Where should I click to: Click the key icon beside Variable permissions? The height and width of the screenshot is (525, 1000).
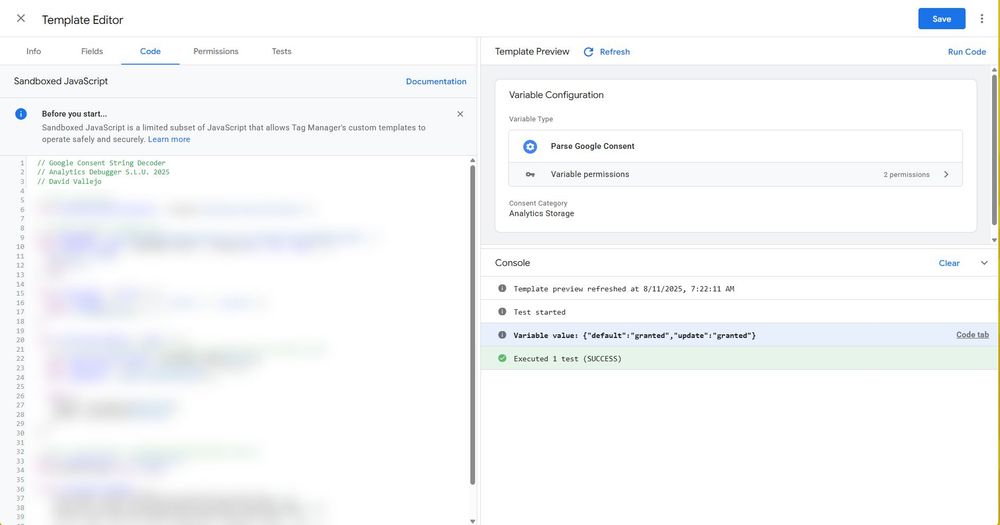coord(530,174)
